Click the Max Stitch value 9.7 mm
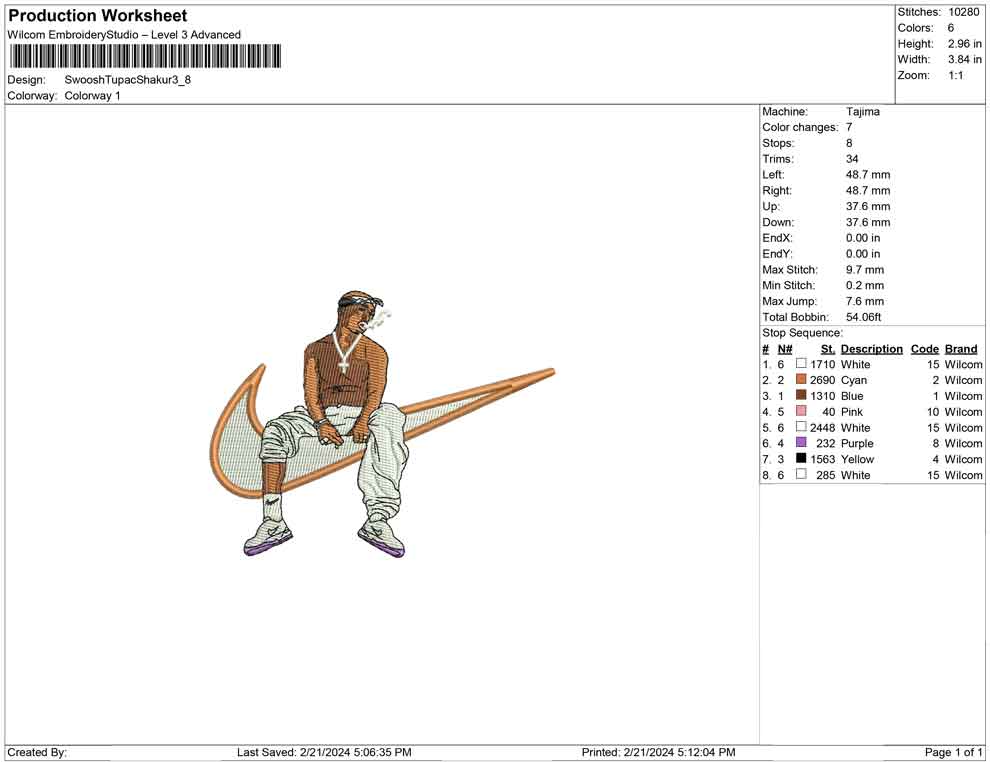This screenshot has width=990, height=762. [x=865, y=270]
